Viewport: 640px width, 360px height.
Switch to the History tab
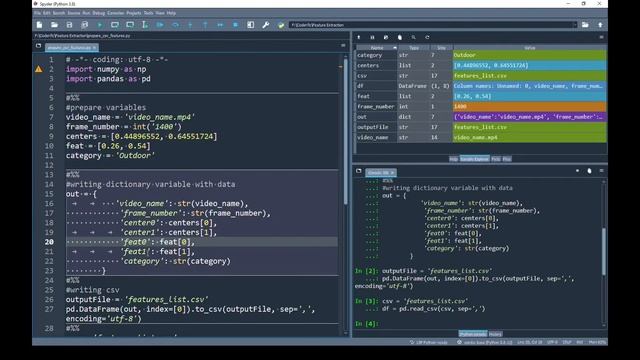(495, 334)
